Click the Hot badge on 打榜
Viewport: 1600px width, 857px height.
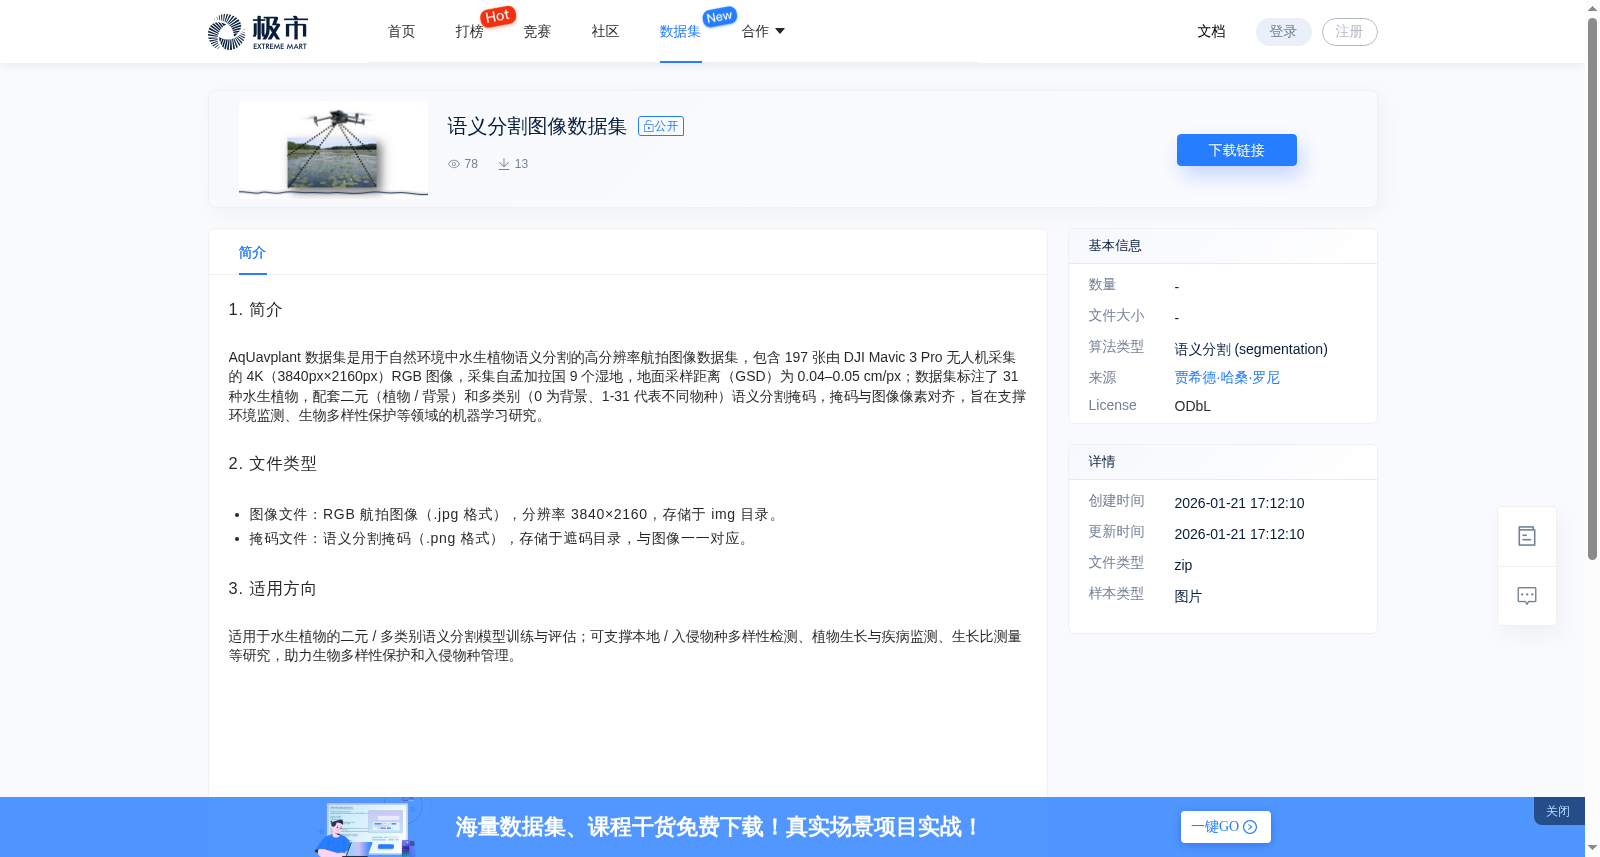[x=498, y=16]
